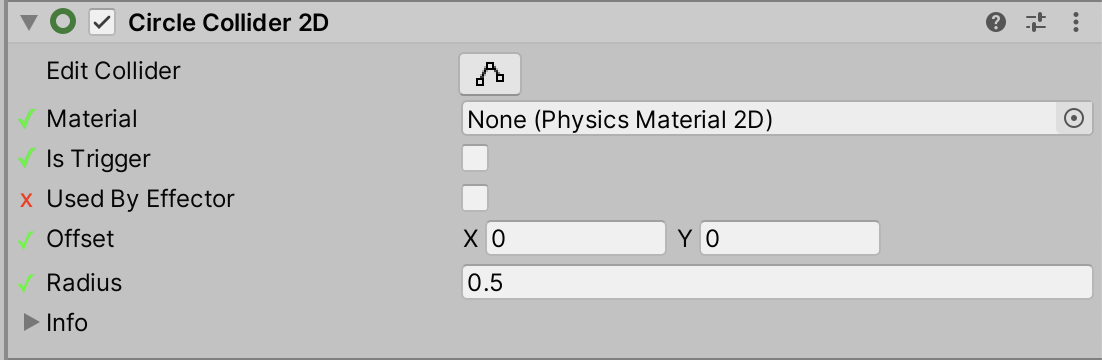
Task: Disable the Circle Collider 2D component checkbox
Action: coord(103,22)
